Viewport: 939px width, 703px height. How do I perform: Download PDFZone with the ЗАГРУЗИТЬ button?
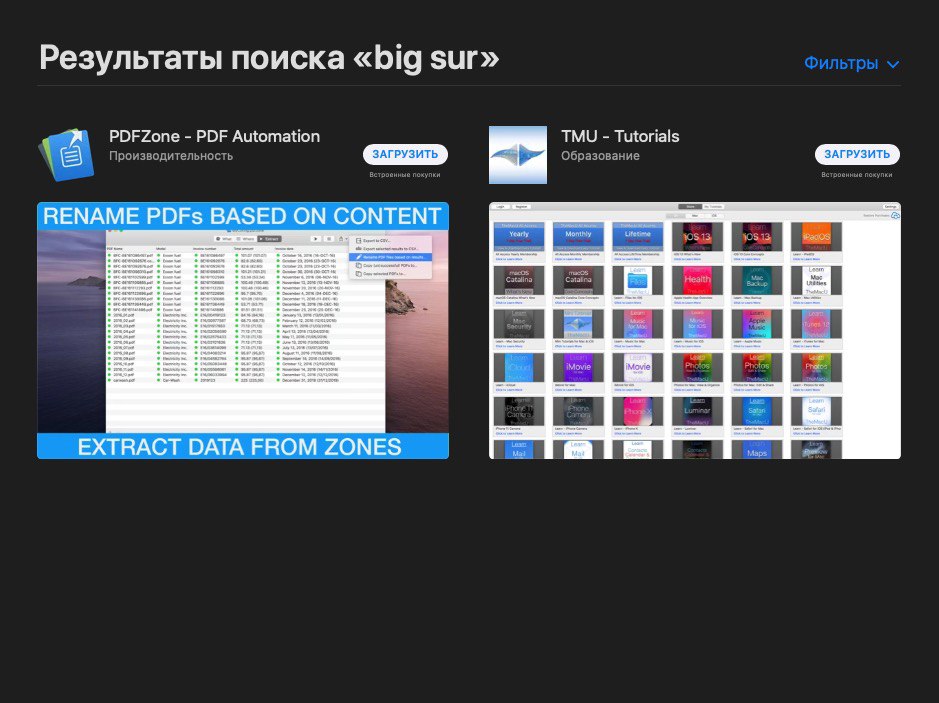(405, 154)
